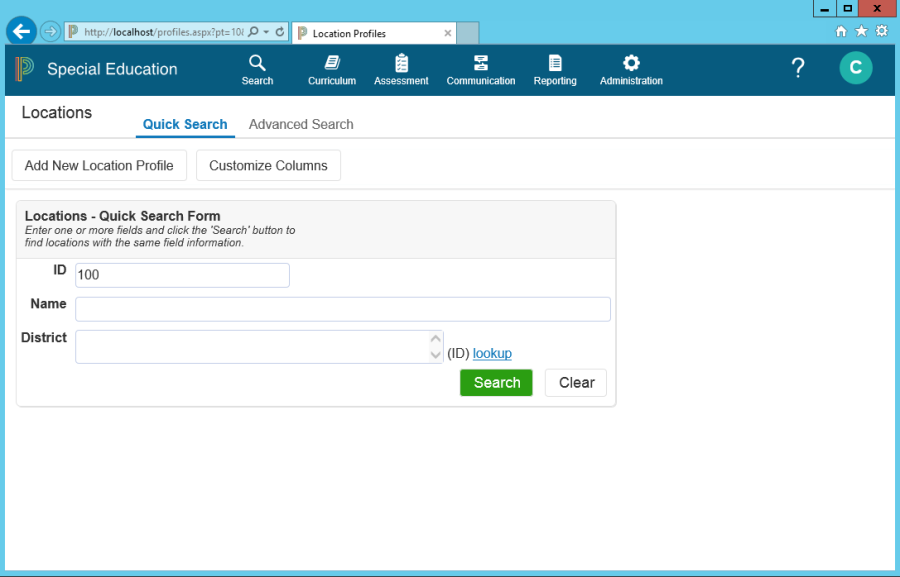The height and width of the screenshot is (577, 900).
Task: Click into the Name input field
Action: (342, 309)
